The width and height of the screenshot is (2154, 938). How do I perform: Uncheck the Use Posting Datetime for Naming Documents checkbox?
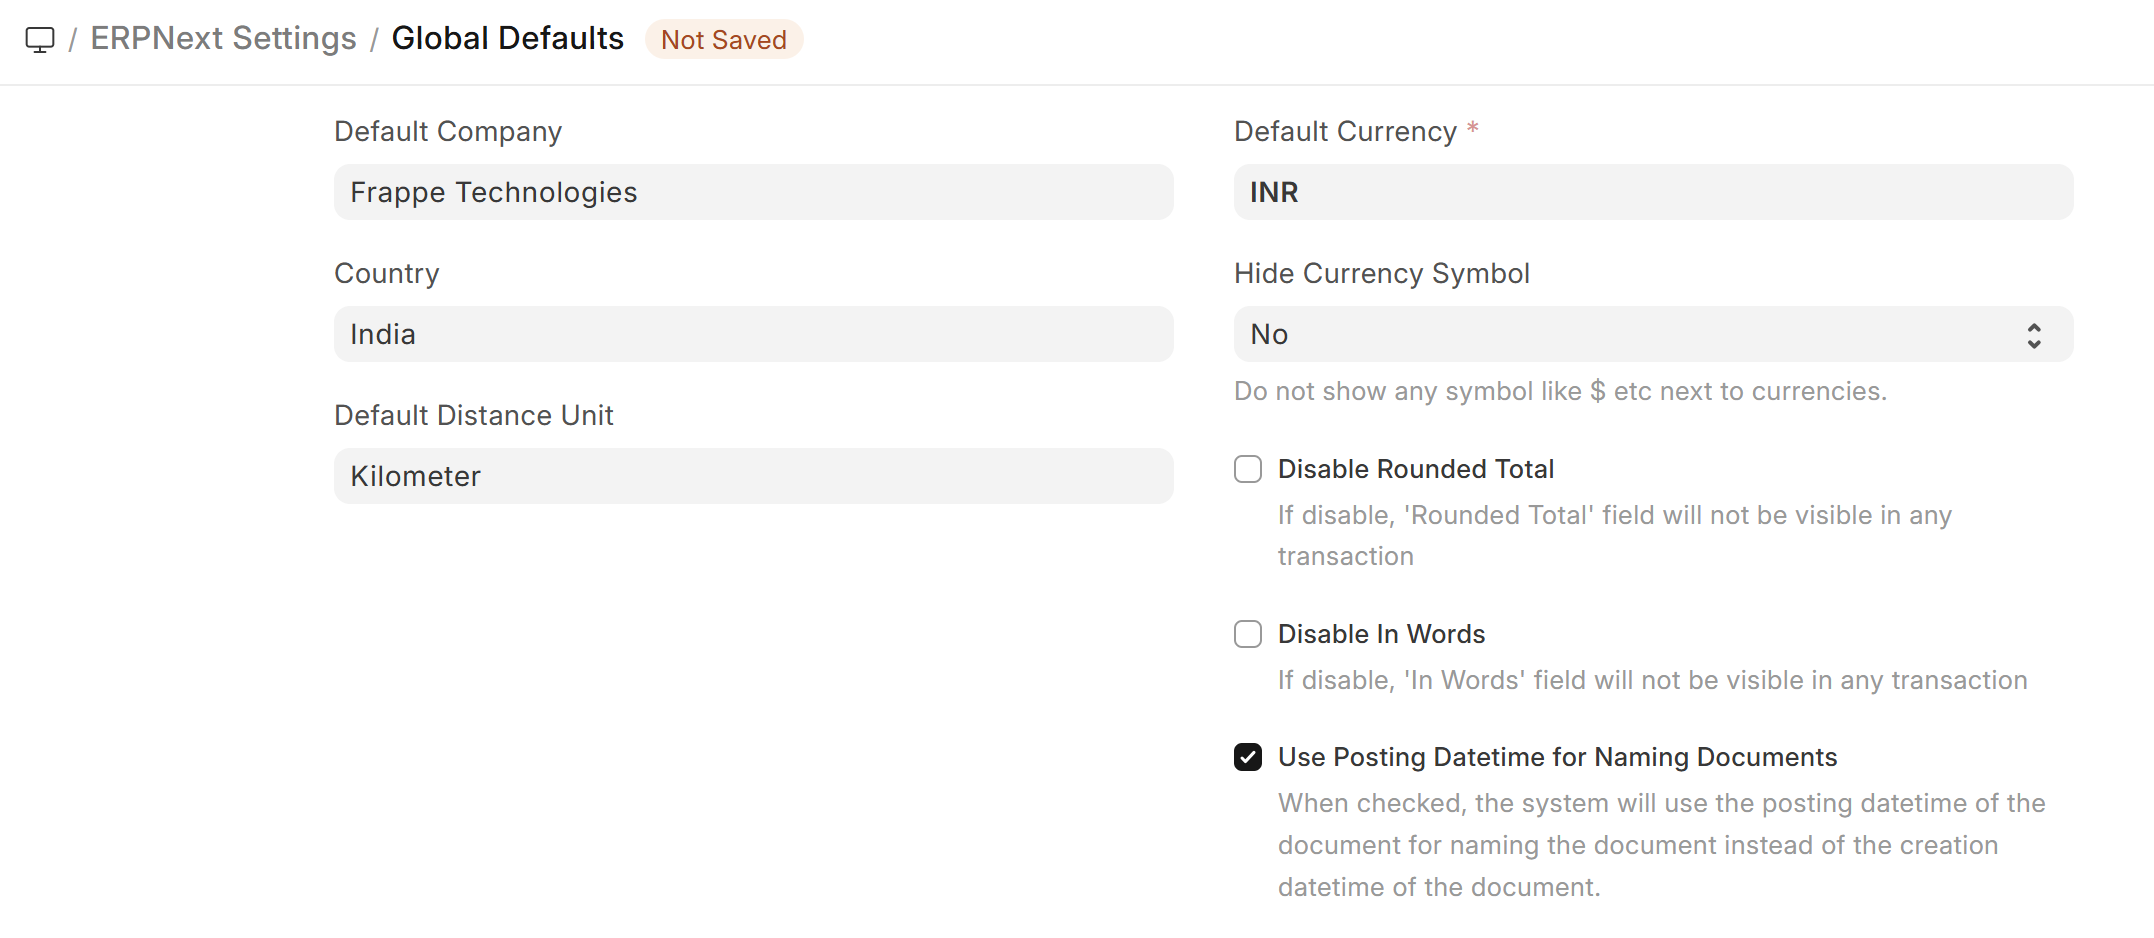pos(1248,757)
